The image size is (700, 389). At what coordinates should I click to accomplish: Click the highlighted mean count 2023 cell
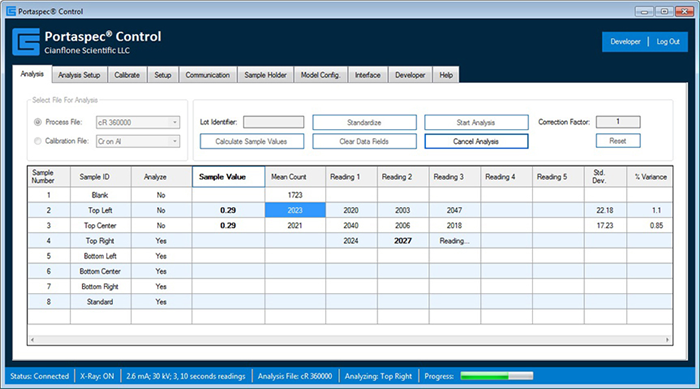tap(295, 210)
